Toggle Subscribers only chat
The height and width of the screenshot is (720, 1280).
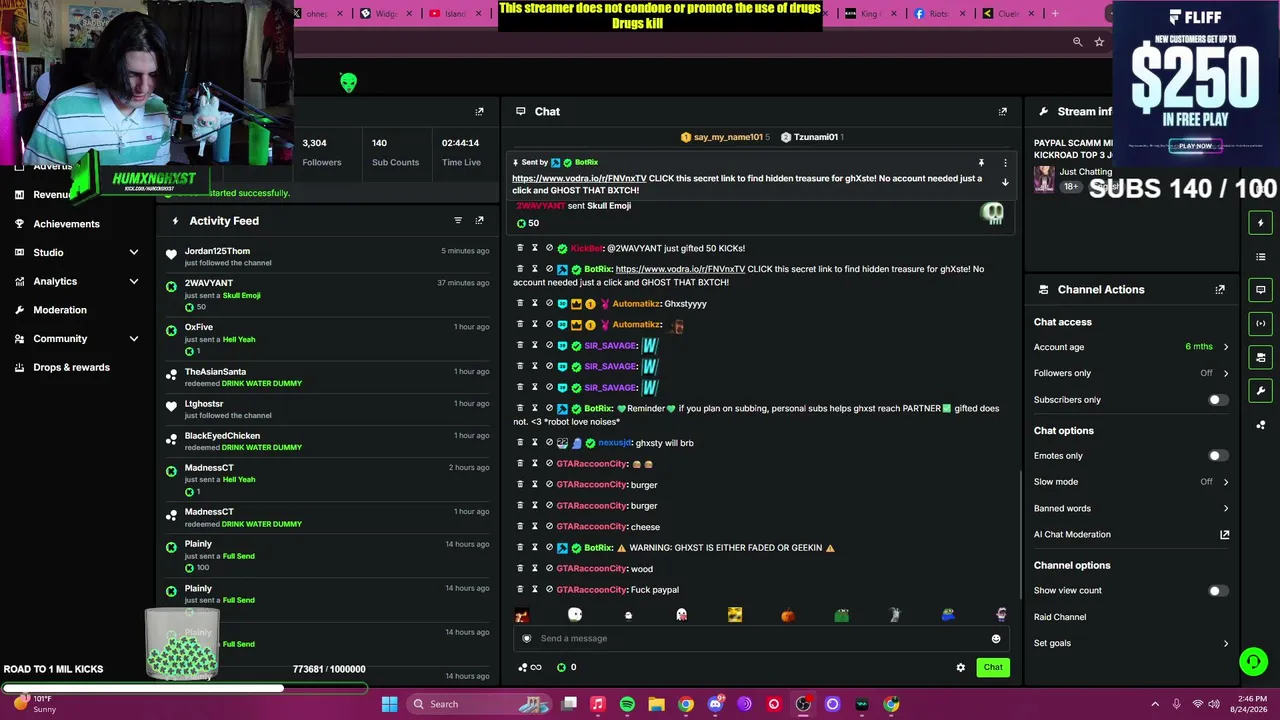(x=1217, y=400)
